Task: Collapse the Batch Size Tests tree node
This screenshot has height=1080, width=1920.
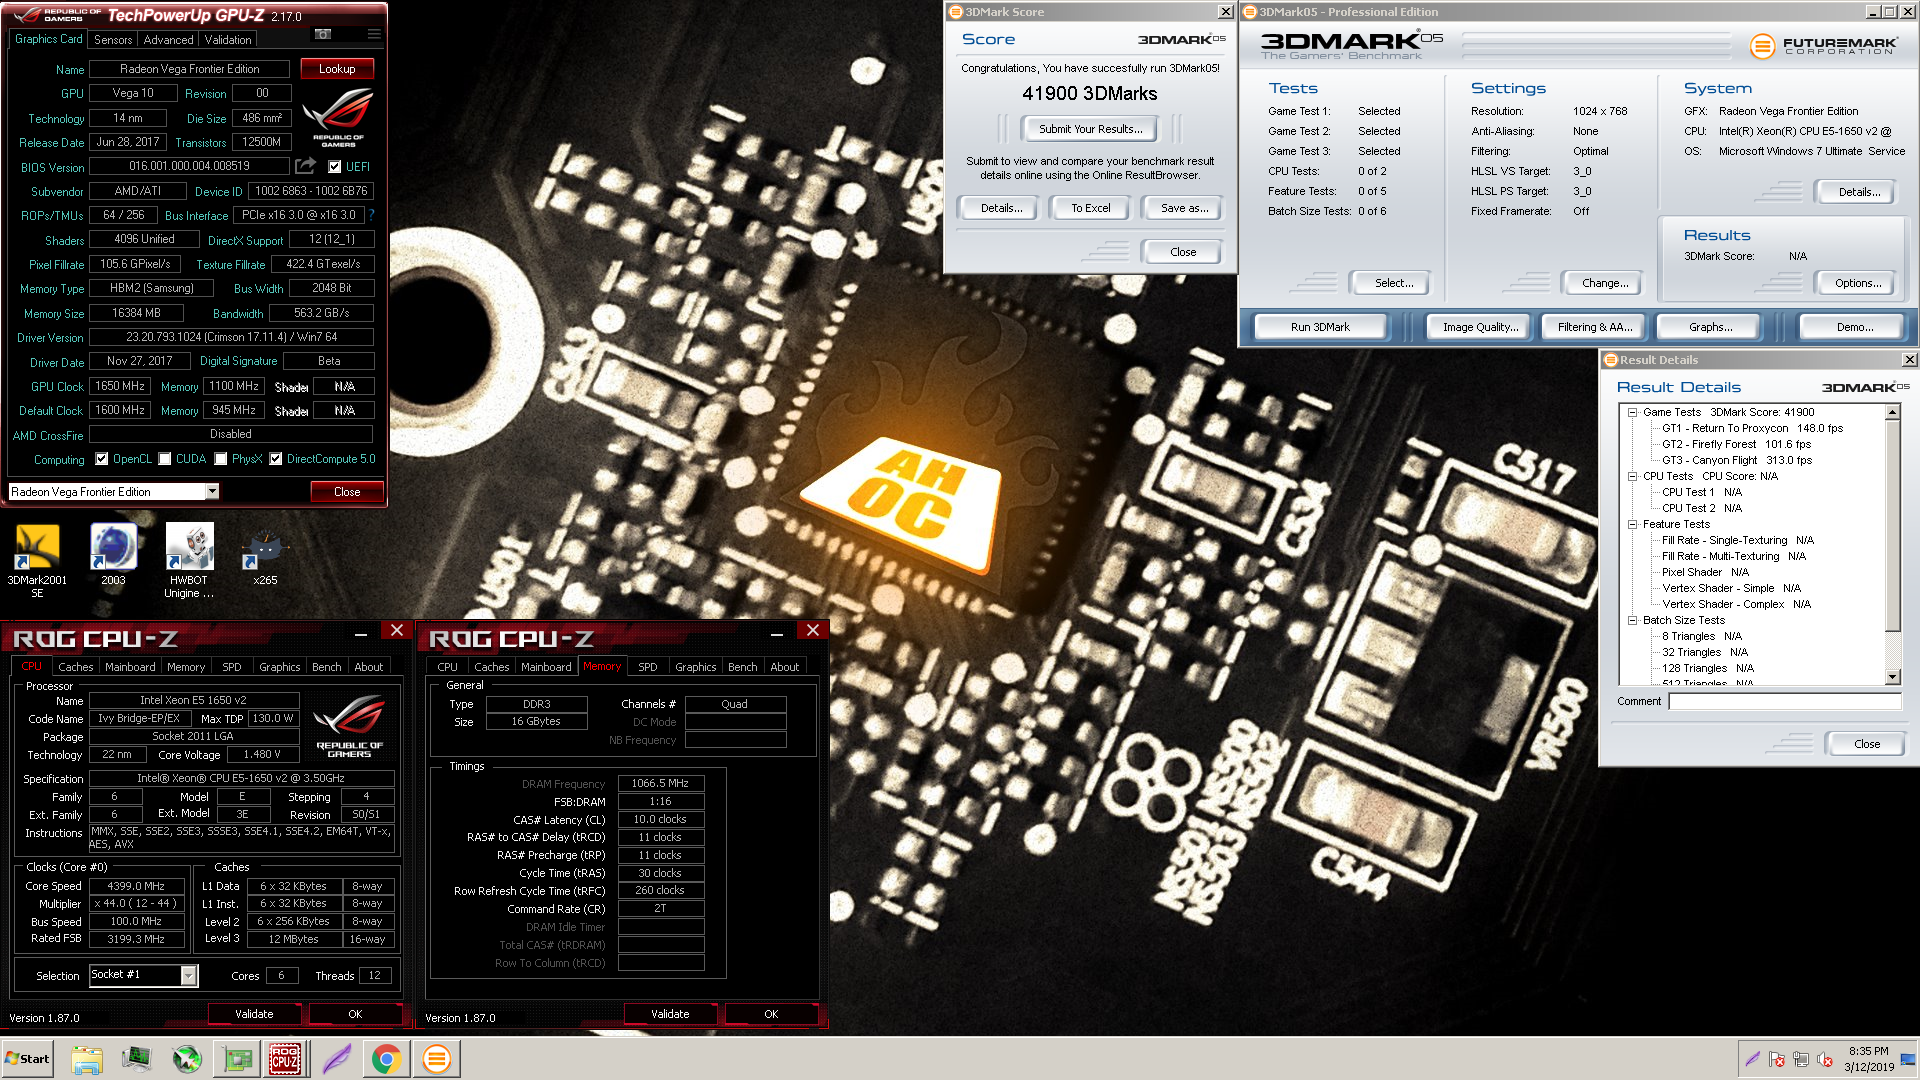Action: [1632, 620]
